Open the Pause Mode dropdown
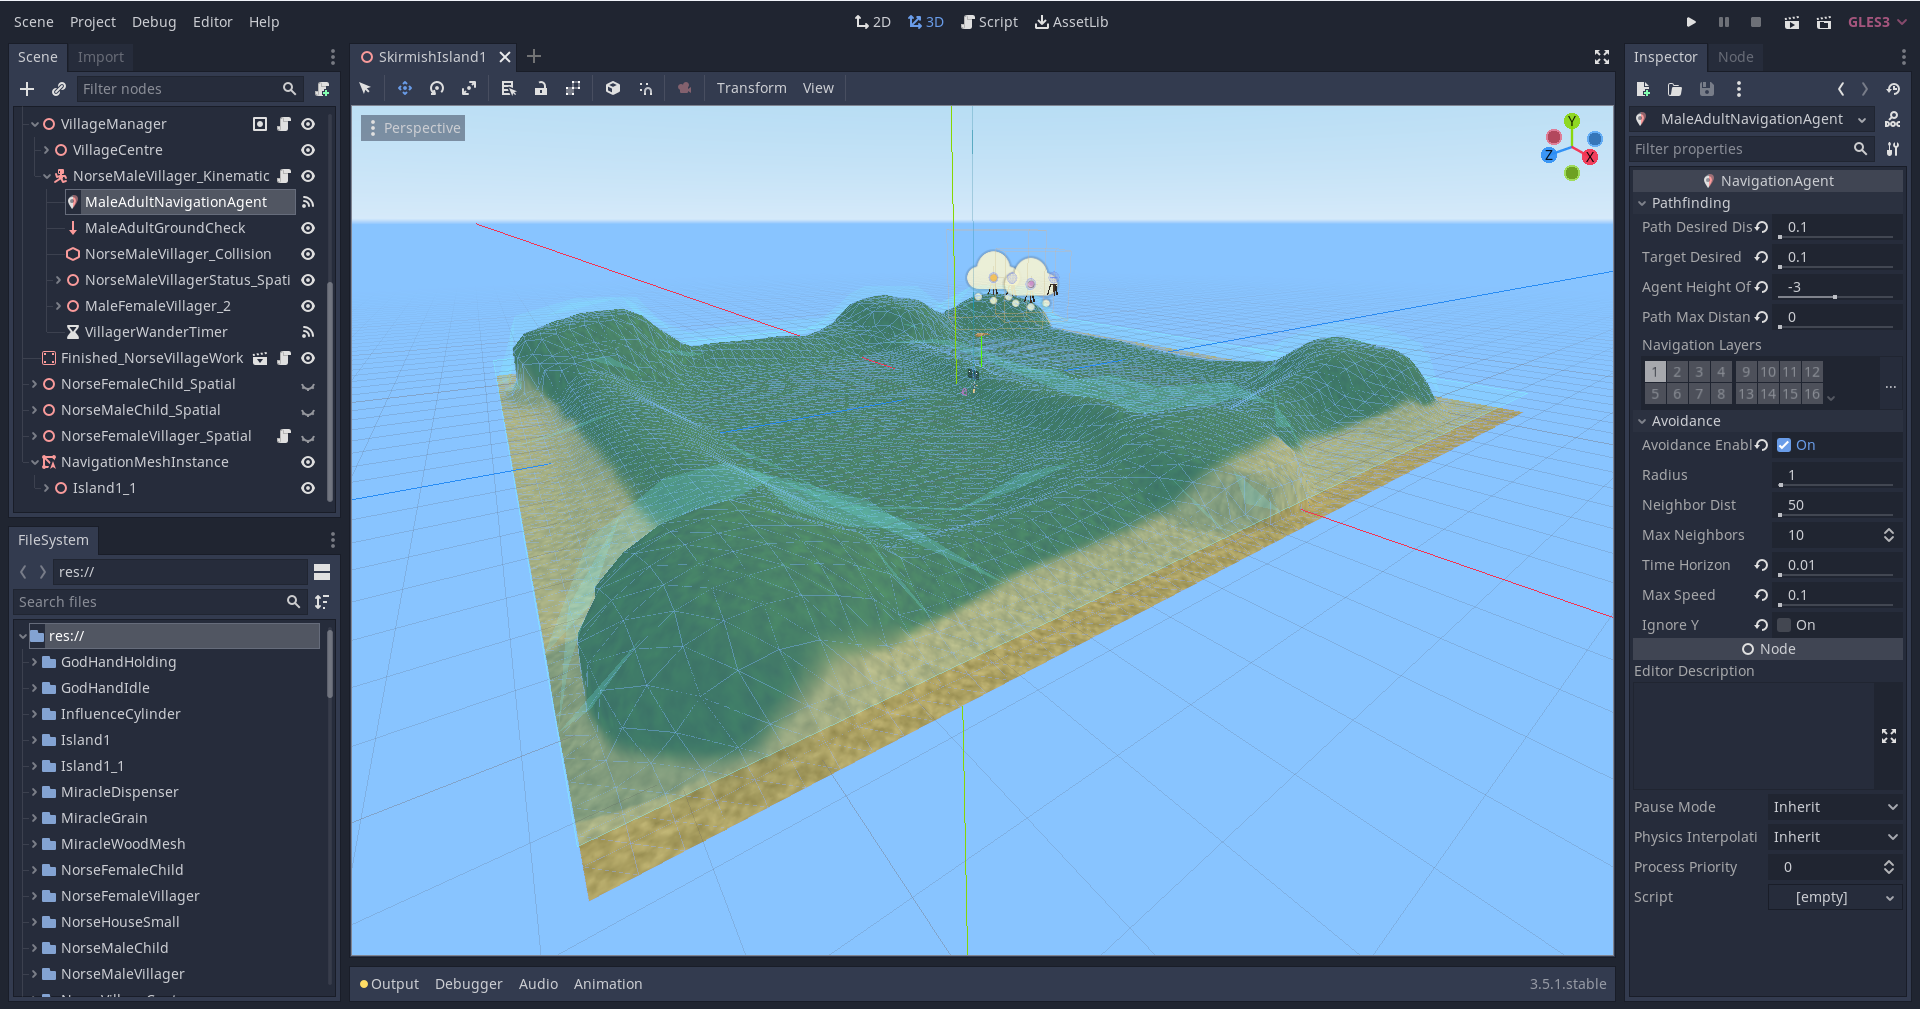 1833,807
